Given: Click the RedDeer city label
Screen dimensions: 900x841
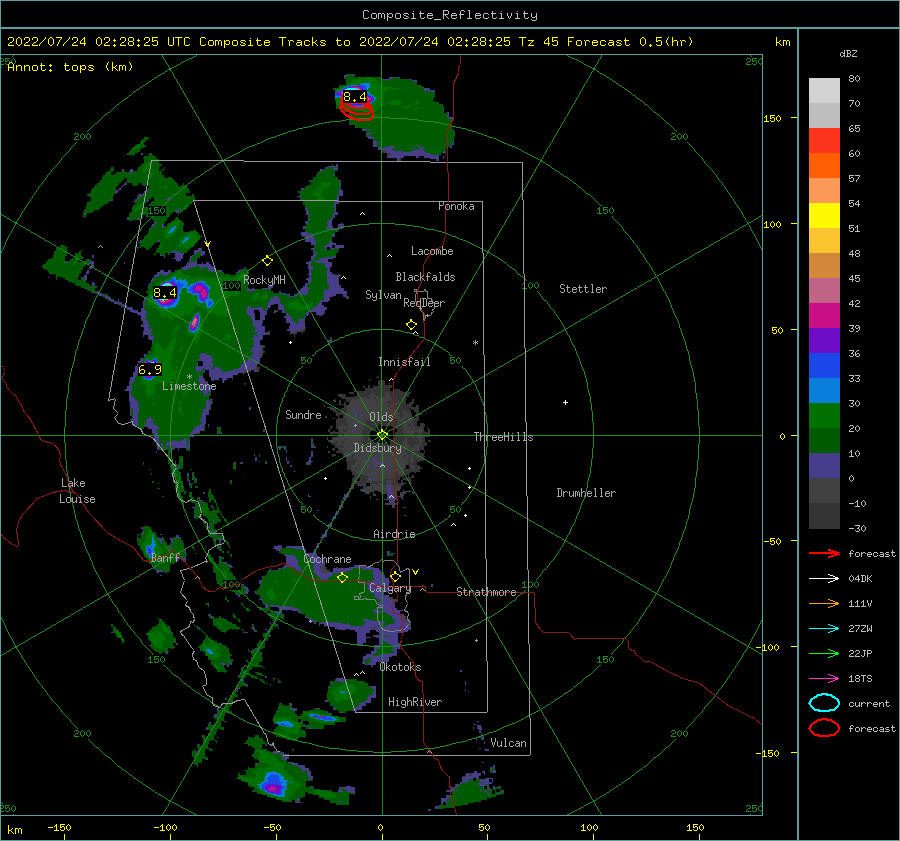Looking at the screenshot, I should (424, 303).
